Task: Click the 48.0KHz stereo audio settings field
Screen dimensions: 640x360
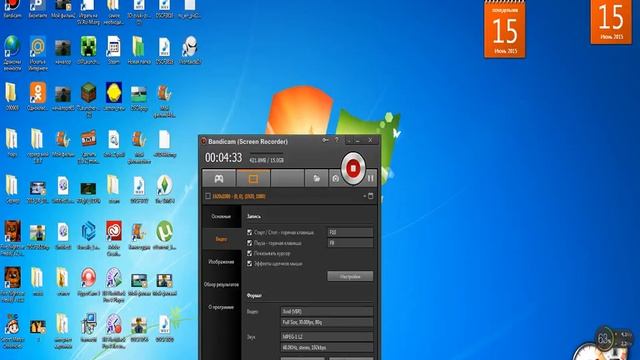Action: pos(327,348)
